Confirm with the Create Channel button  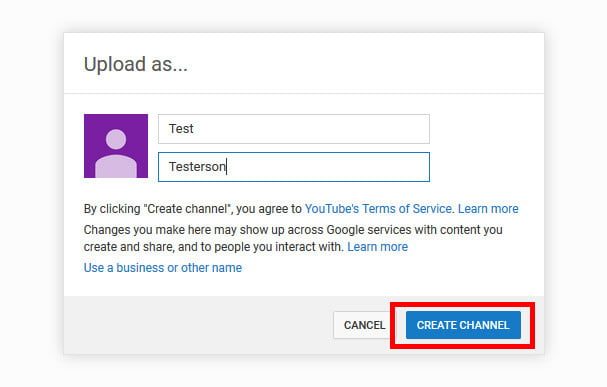point(463,325)
